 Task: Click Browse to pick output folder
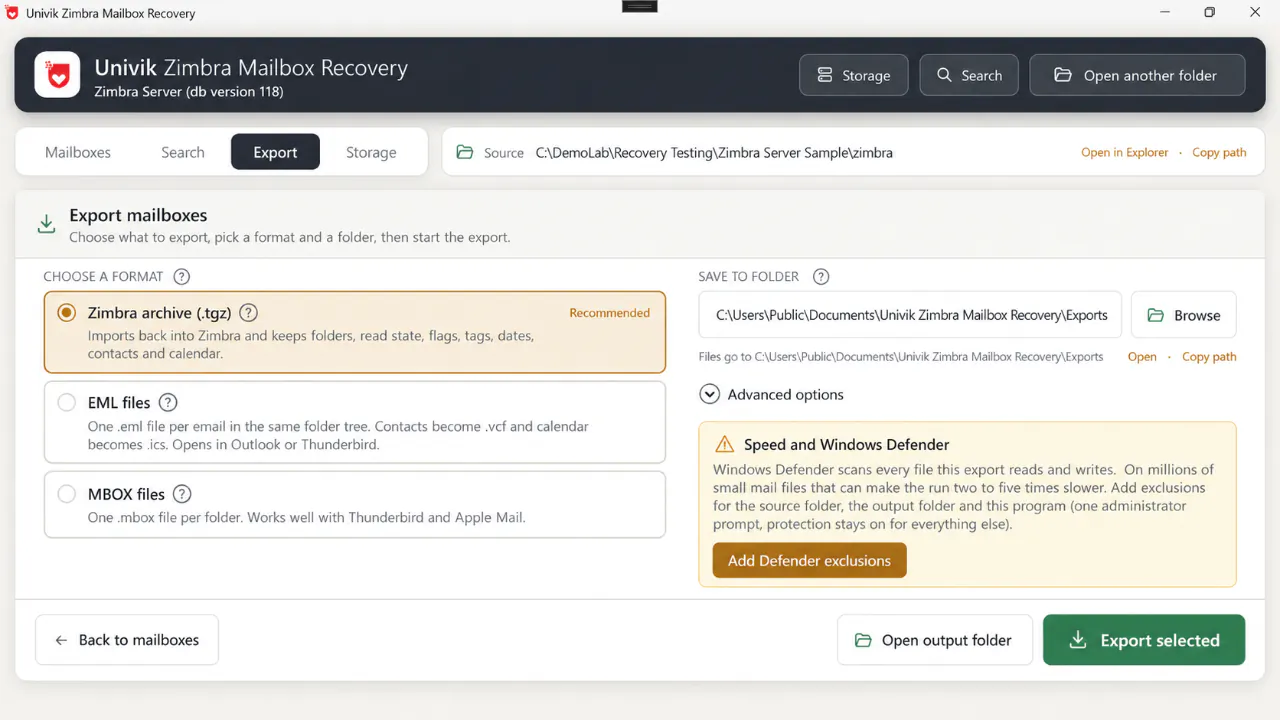click(x=1184, y=315)
